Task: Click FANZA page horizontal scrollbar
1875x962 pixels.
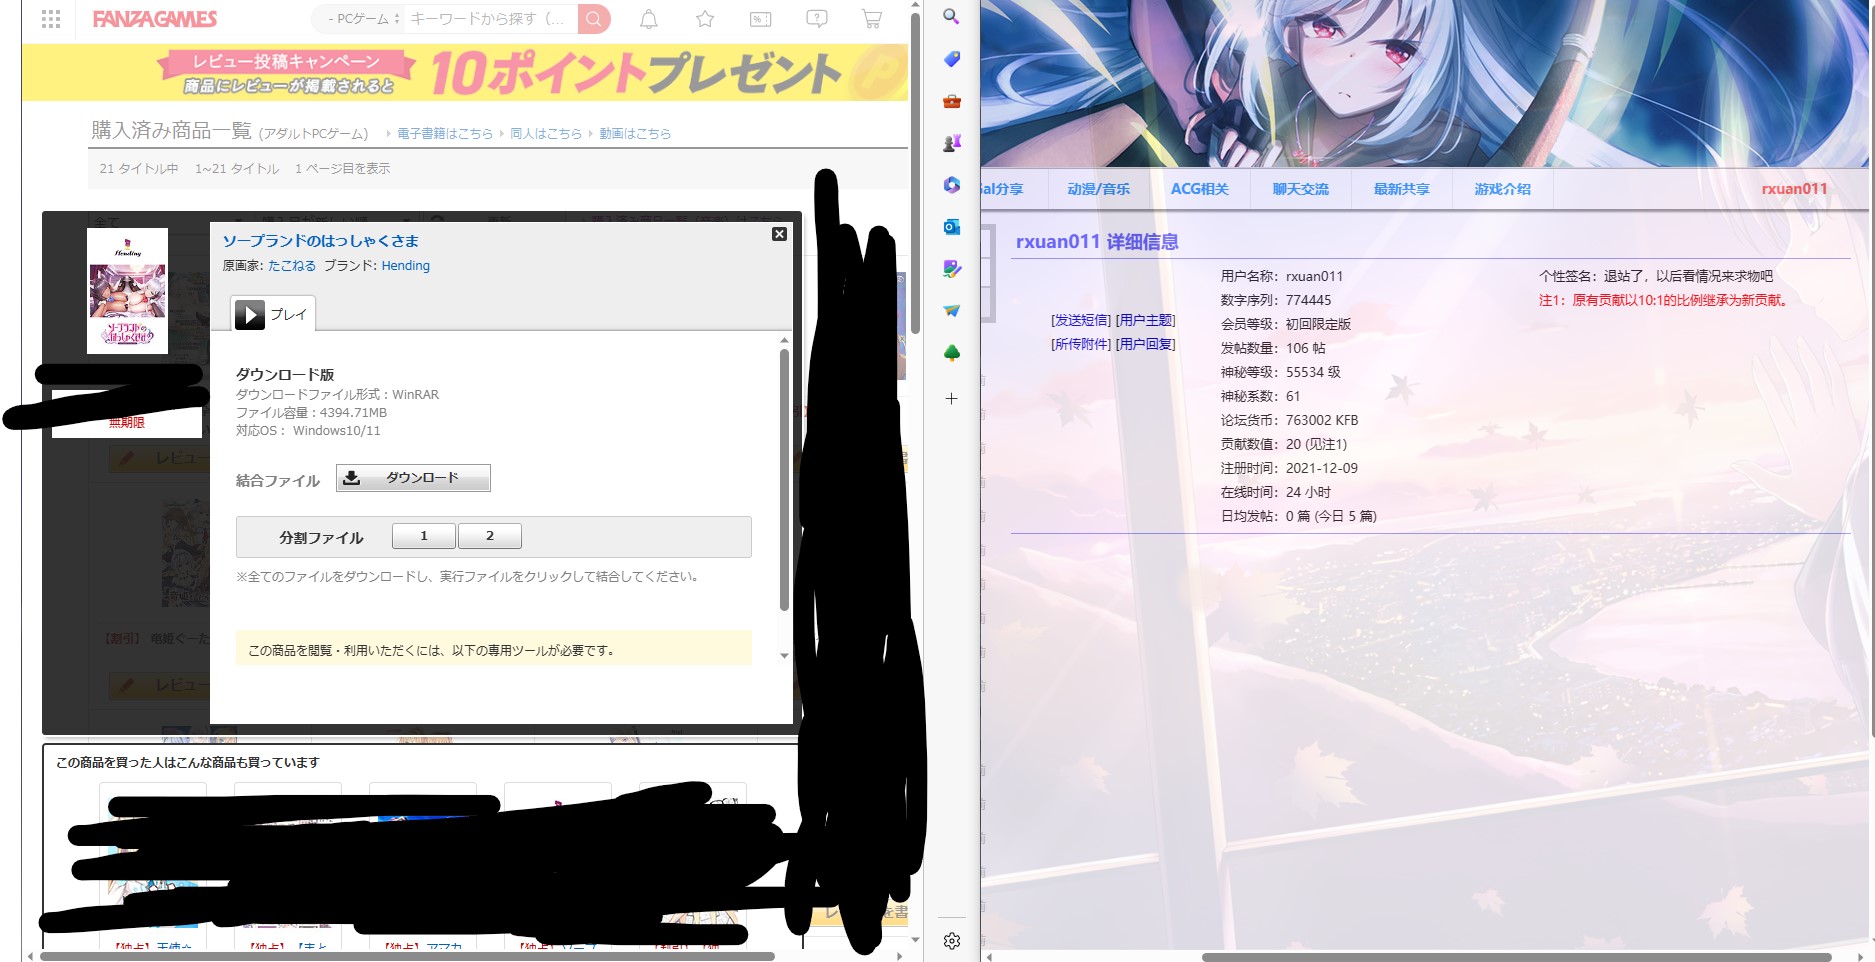Action: [x=408, y=956]
